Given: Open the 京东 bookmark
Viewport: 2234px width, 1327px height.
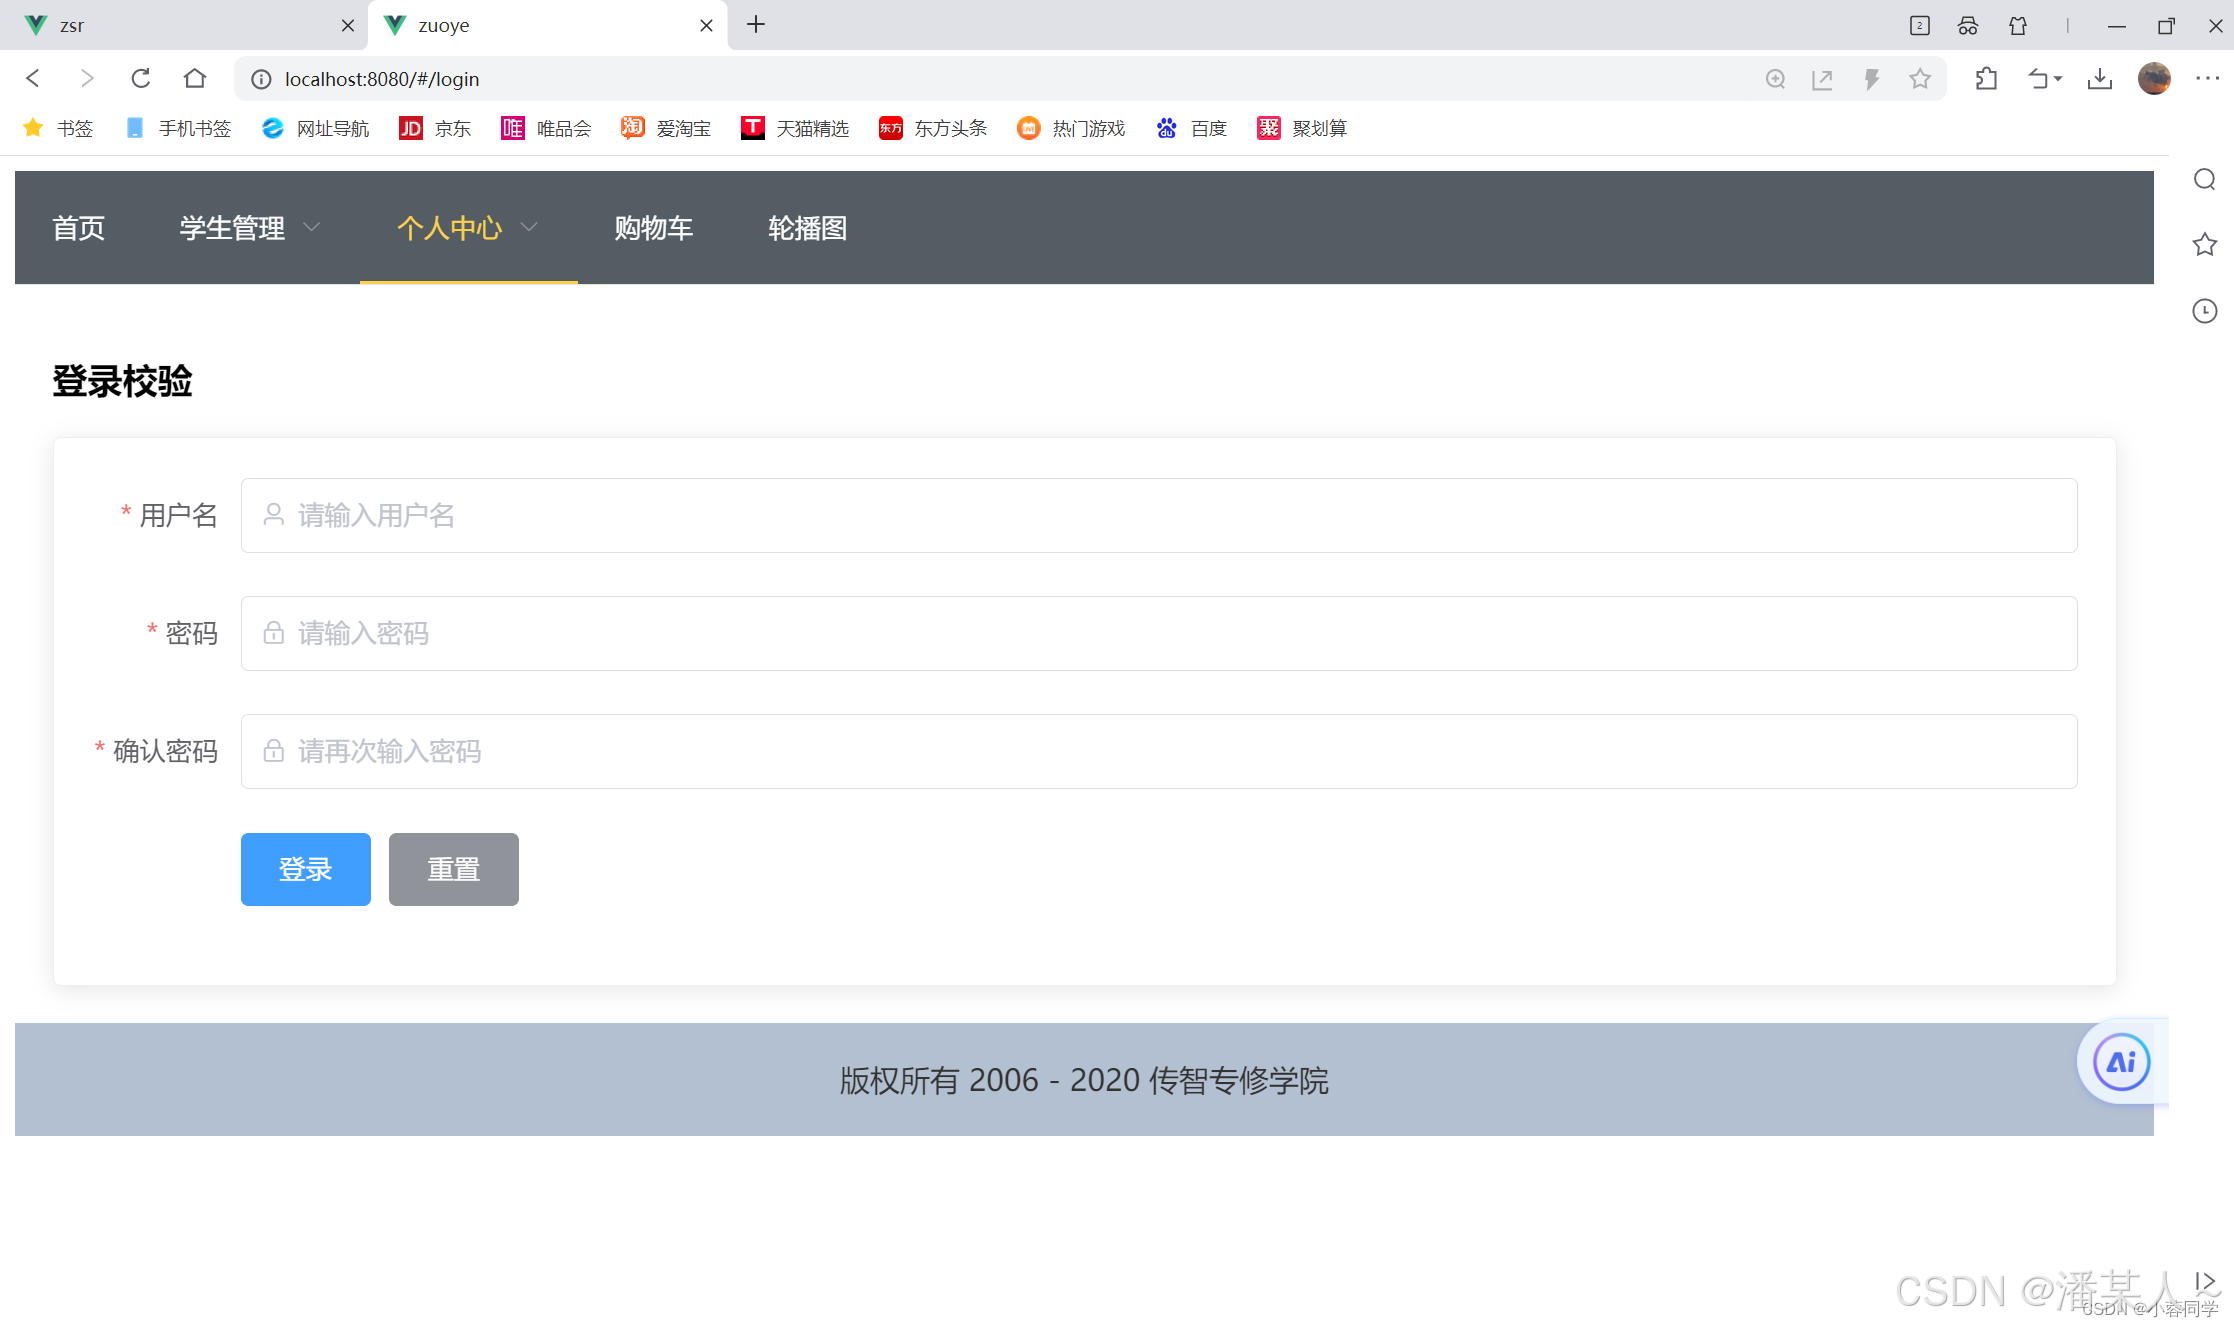Looking at the screenshot, I should pyautogui.click(x=434, y=128).
